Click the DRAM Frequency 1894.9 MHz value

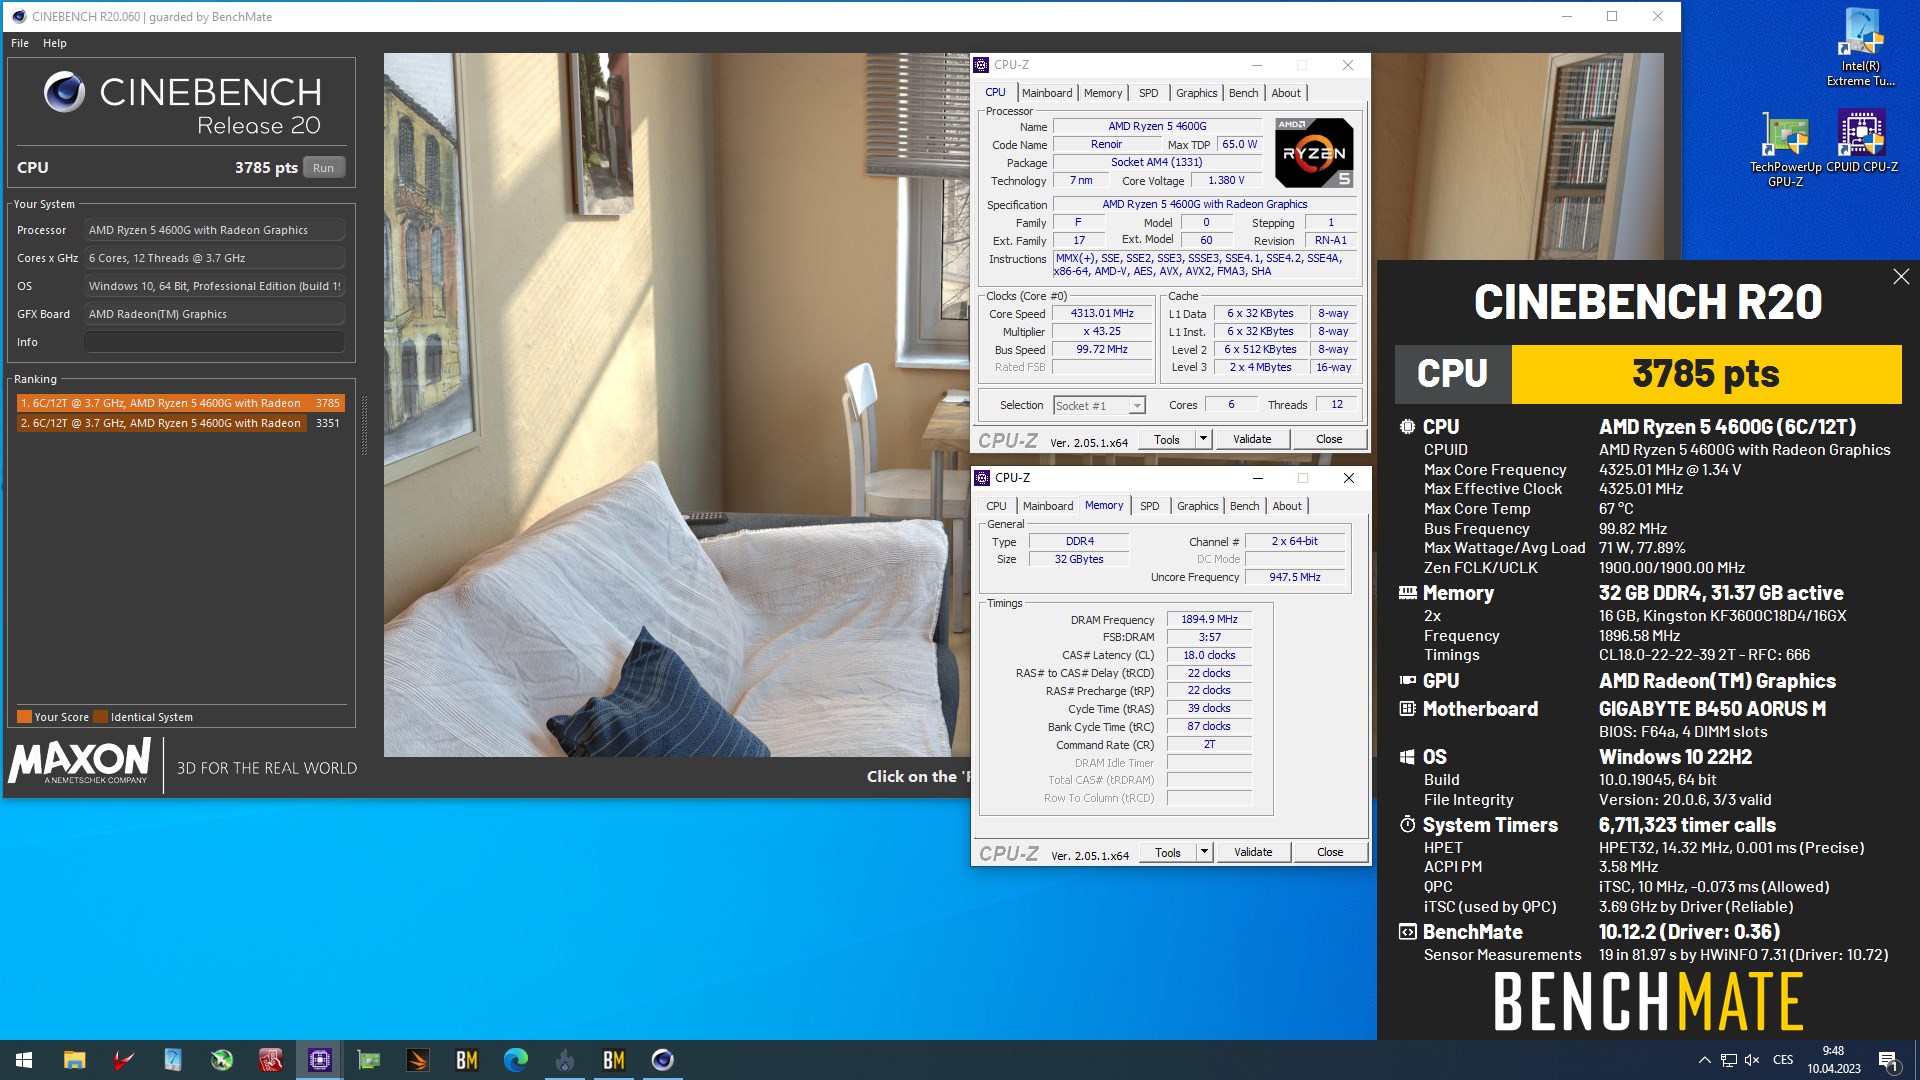pos(1209,619)
